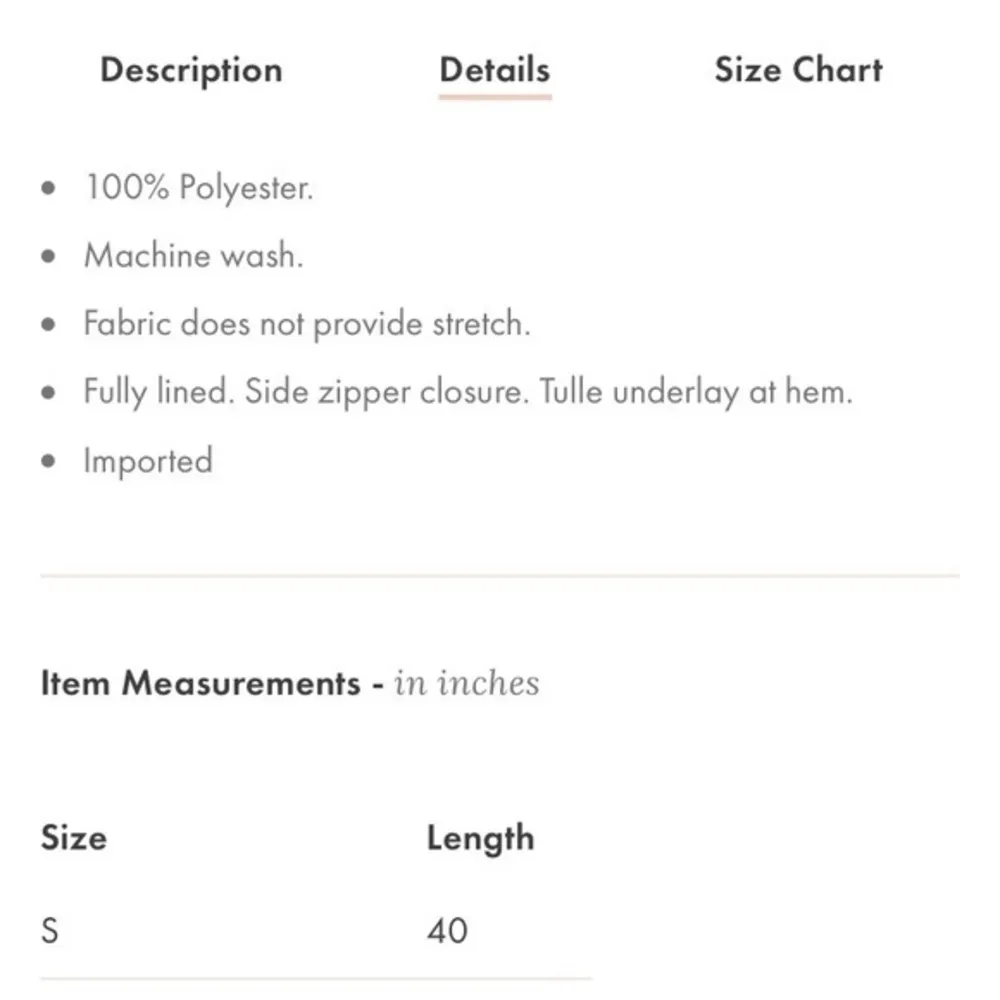
Task: Click the bullet beside Machine wash
Action: pyautogui.click(x=47, y=256)
